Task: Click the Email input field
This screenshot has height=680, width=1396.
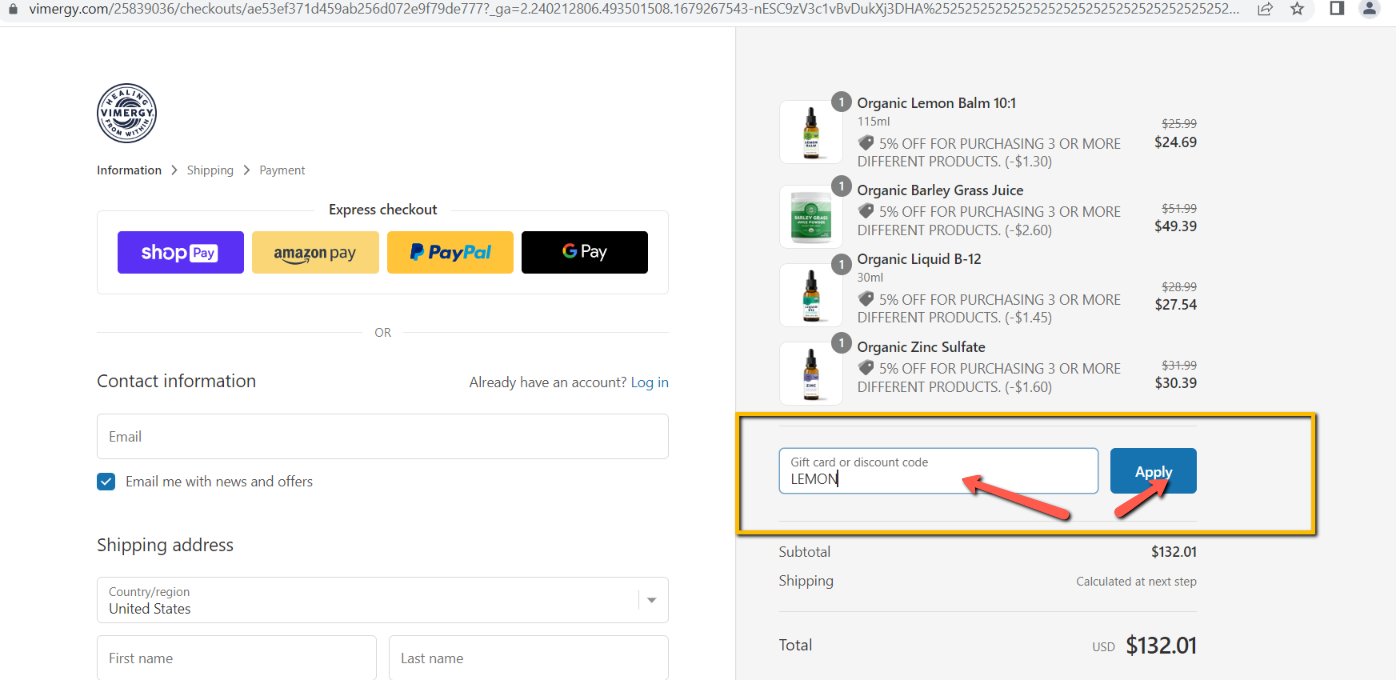Action: 383,436
